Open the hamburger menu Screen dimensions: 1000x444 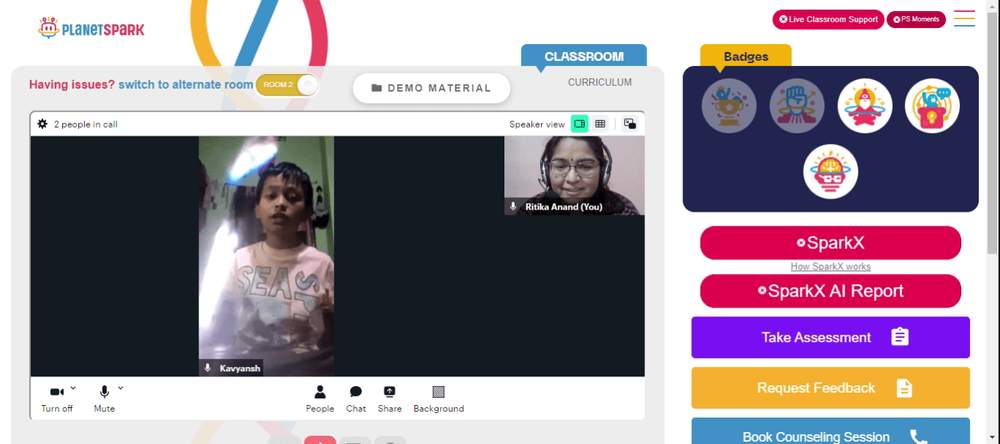(964, 18)
